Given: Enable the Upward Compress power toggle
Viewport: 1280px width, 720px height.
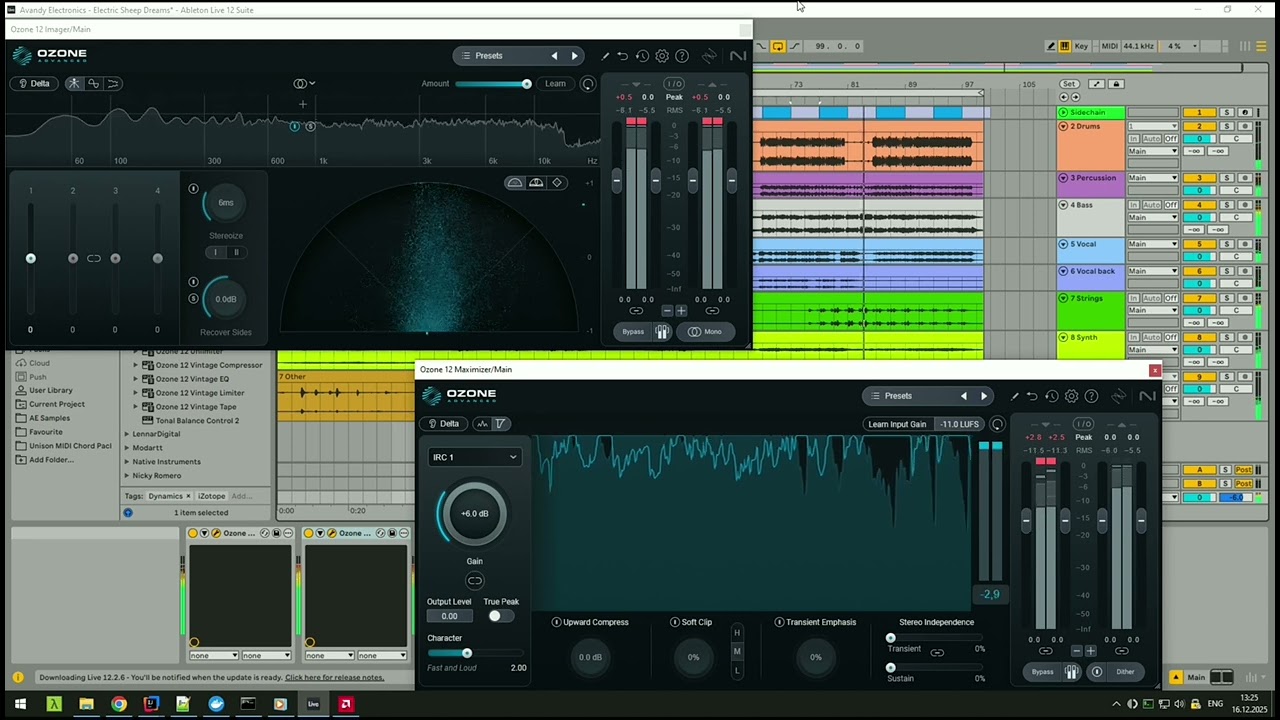Looking at the screenshot, I should (557, 622).
